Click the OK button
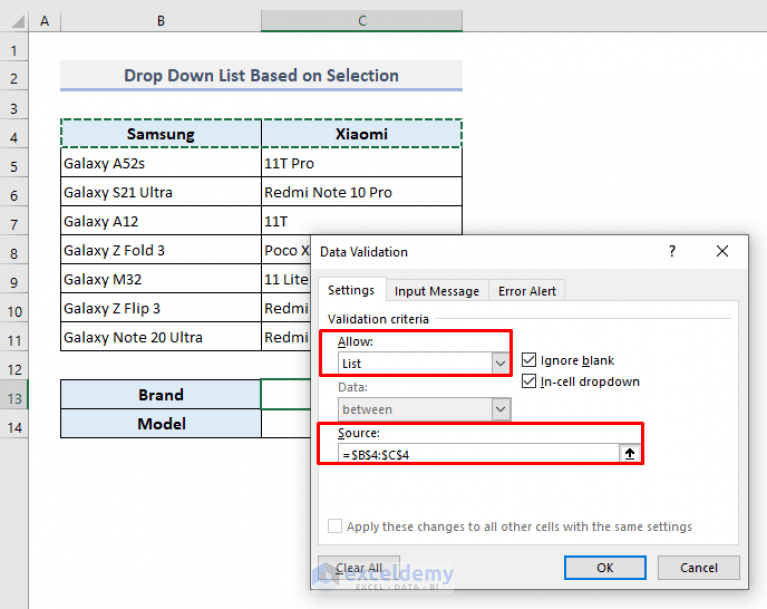Screen dimensions: 767x609 click(x=605, y=567)
